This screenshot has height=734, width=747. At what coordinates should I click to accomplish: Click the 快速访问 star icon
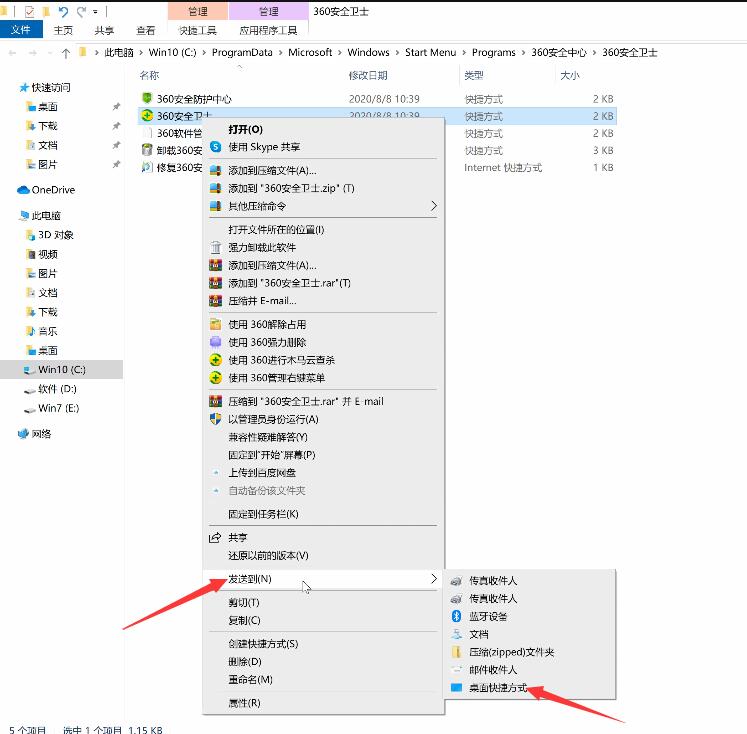click(x=24, y=87)
